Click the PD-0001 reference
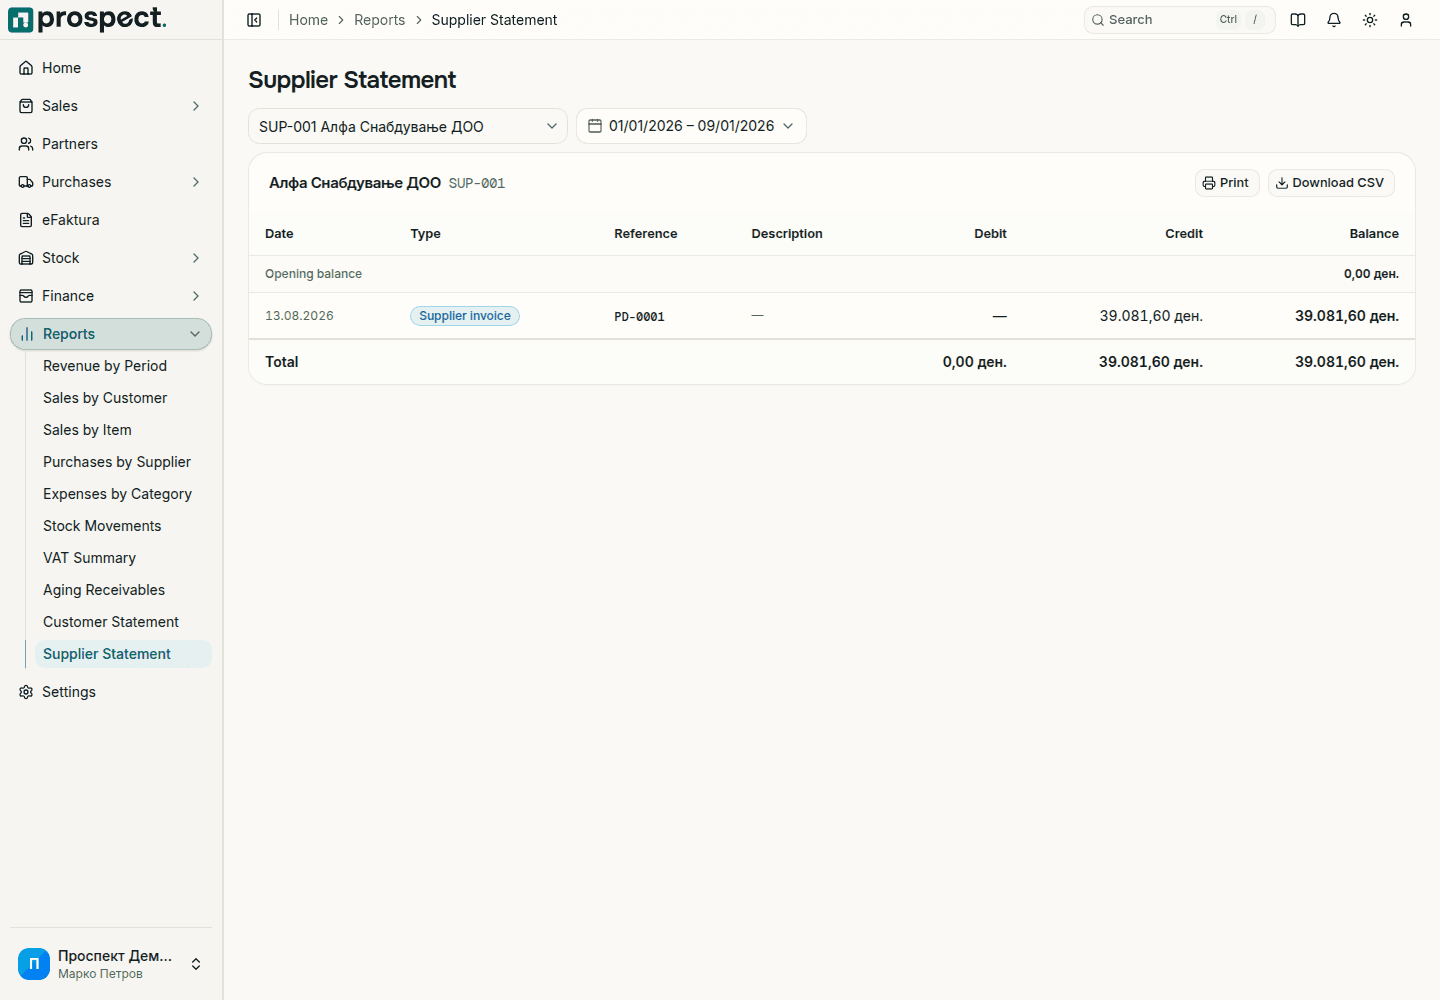1440x1000 pixels. pyautogui.click(x=639, y=317)
